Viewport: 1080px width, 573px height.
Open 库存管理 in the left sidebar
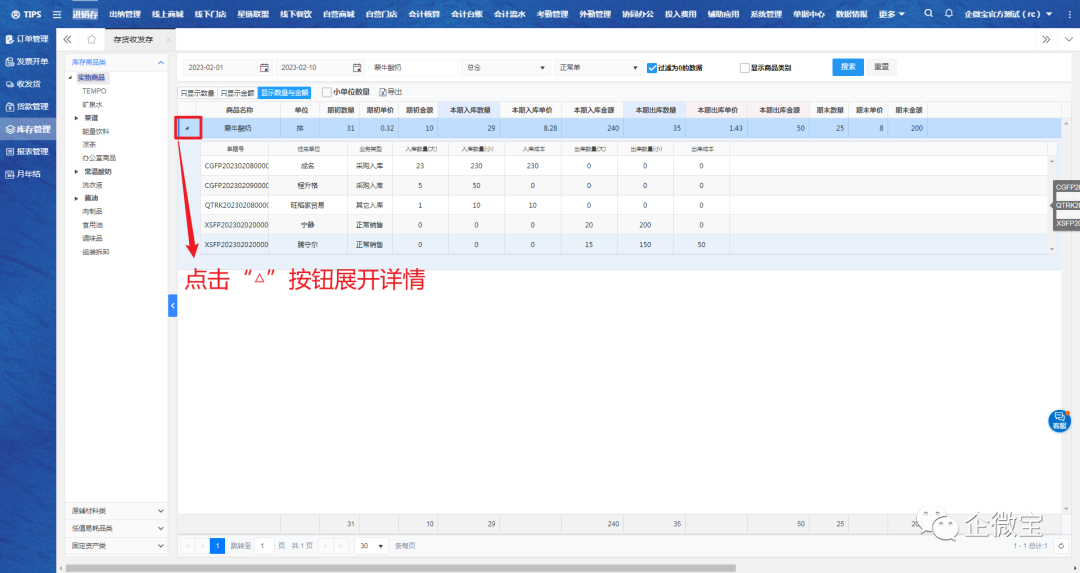27,129
